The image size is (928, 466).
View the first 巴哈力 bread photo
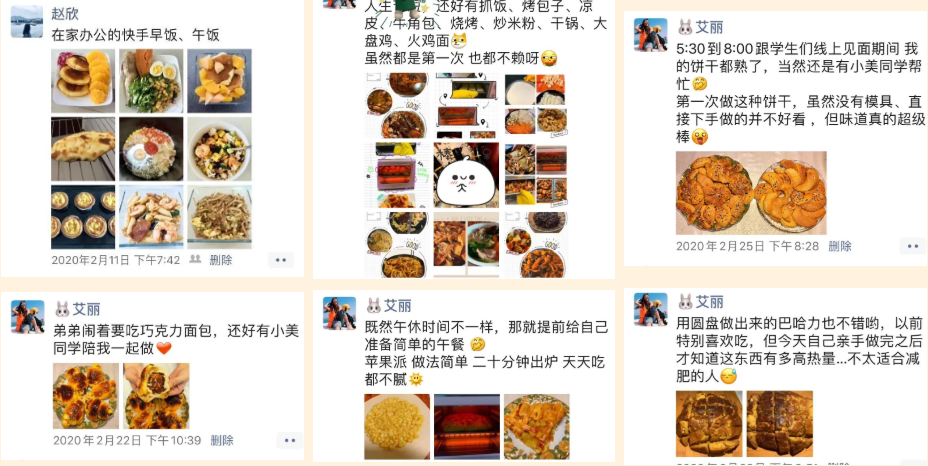(709, 423)
